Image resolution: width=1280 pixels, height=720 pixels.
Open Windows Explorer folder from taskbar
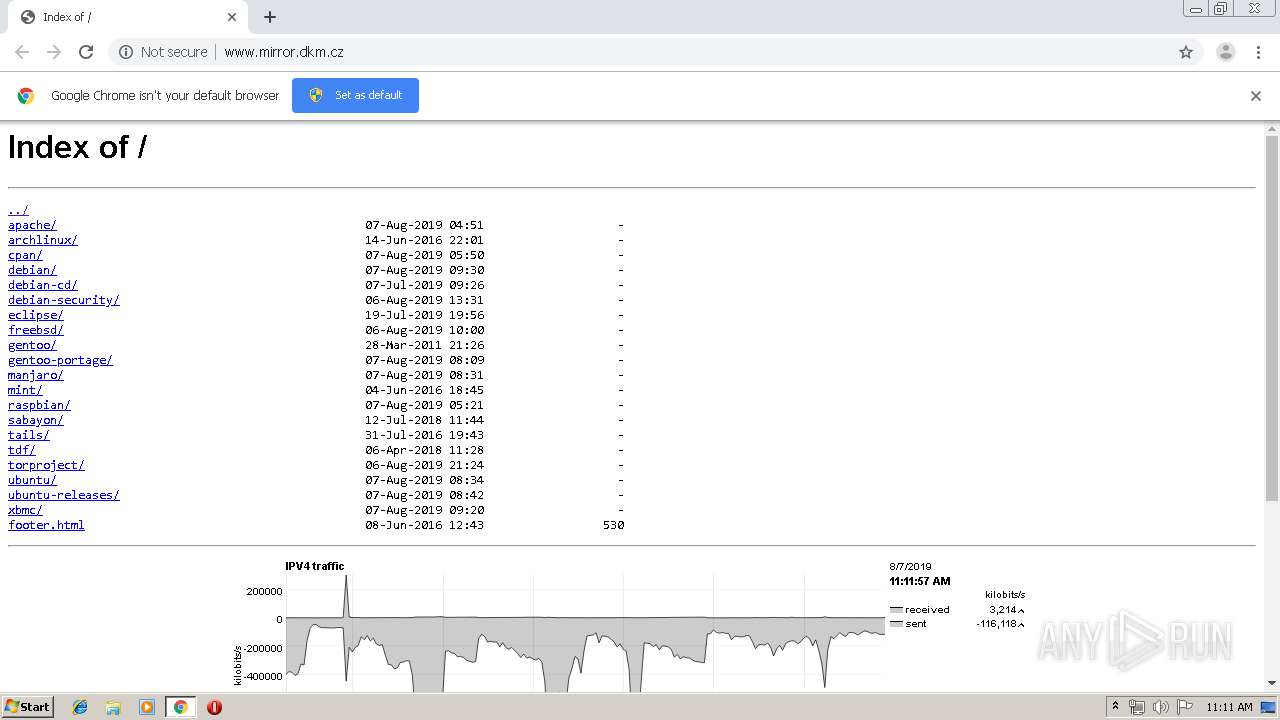(x=113, y=707)
